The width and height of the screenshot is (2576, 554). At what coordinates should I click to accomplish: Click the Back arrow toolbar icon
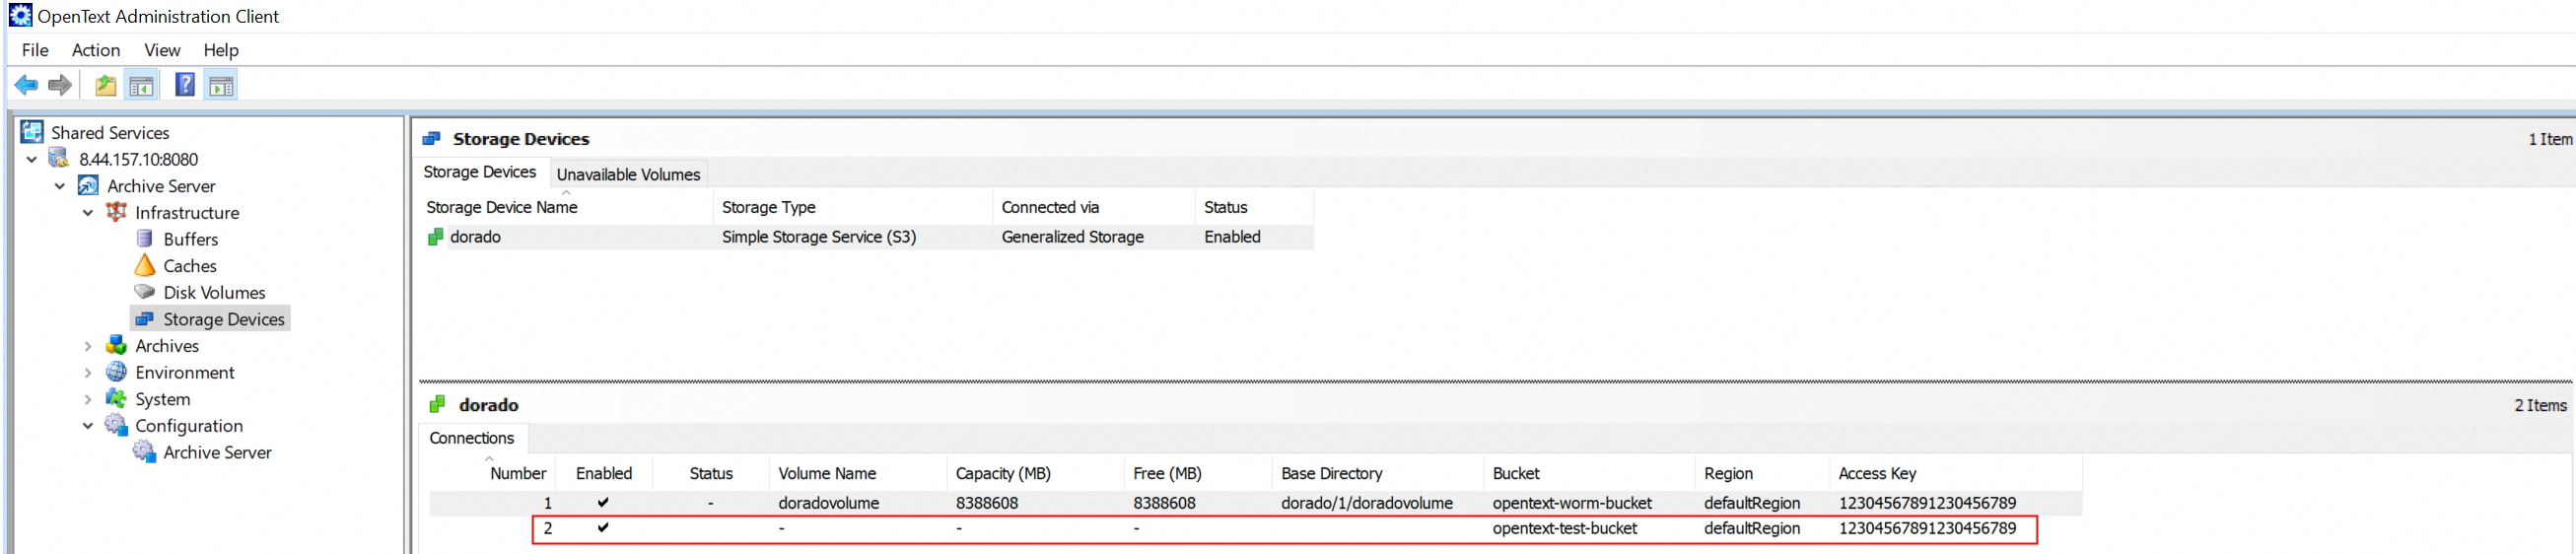pos(26,86)
